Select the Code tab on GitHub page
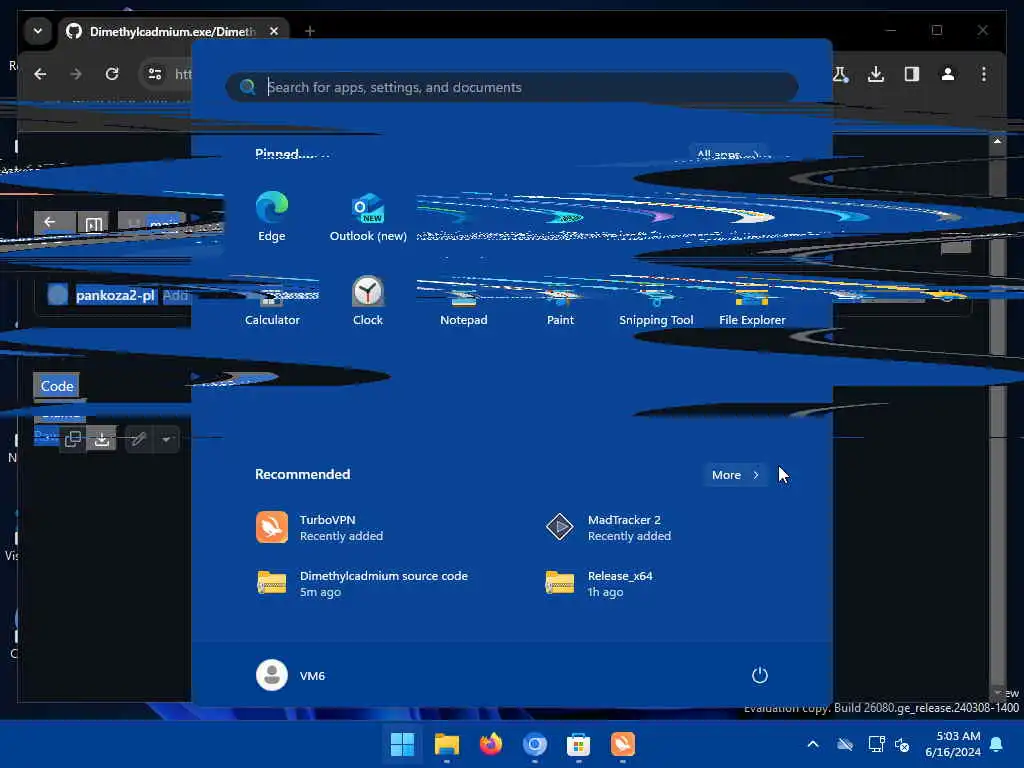The image size is (1024, 768). pyautogui.click(x=57, y=386)
